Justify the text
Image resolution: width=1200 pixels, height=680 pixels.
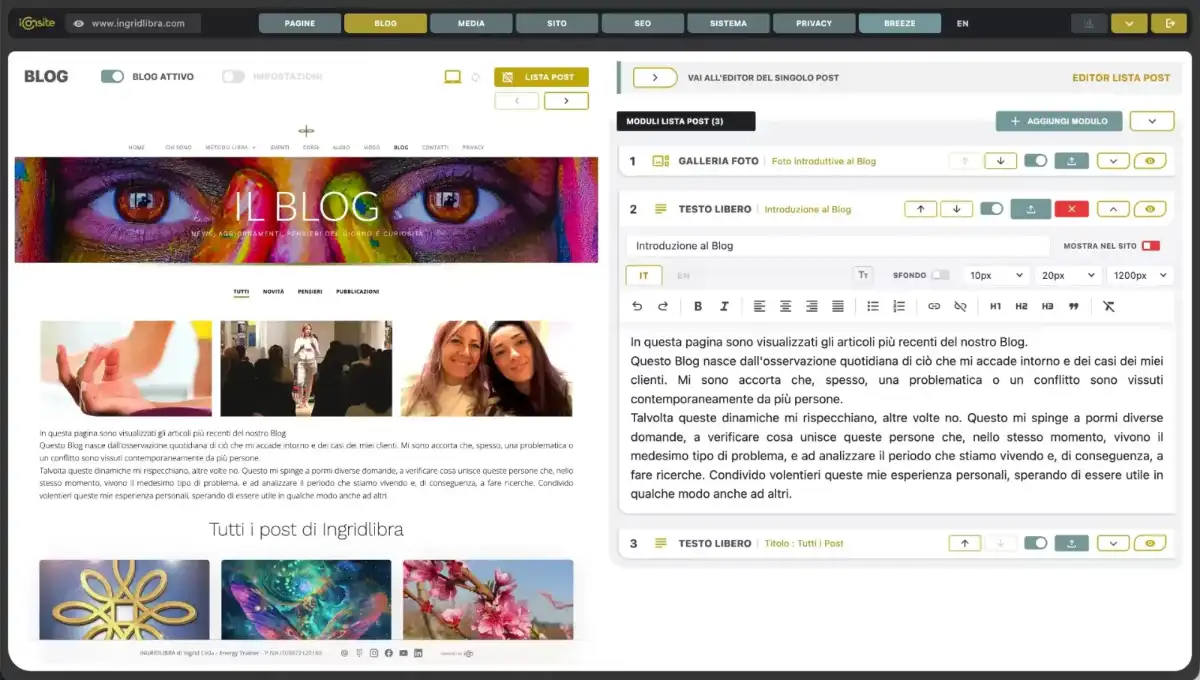tap(838, 306)
